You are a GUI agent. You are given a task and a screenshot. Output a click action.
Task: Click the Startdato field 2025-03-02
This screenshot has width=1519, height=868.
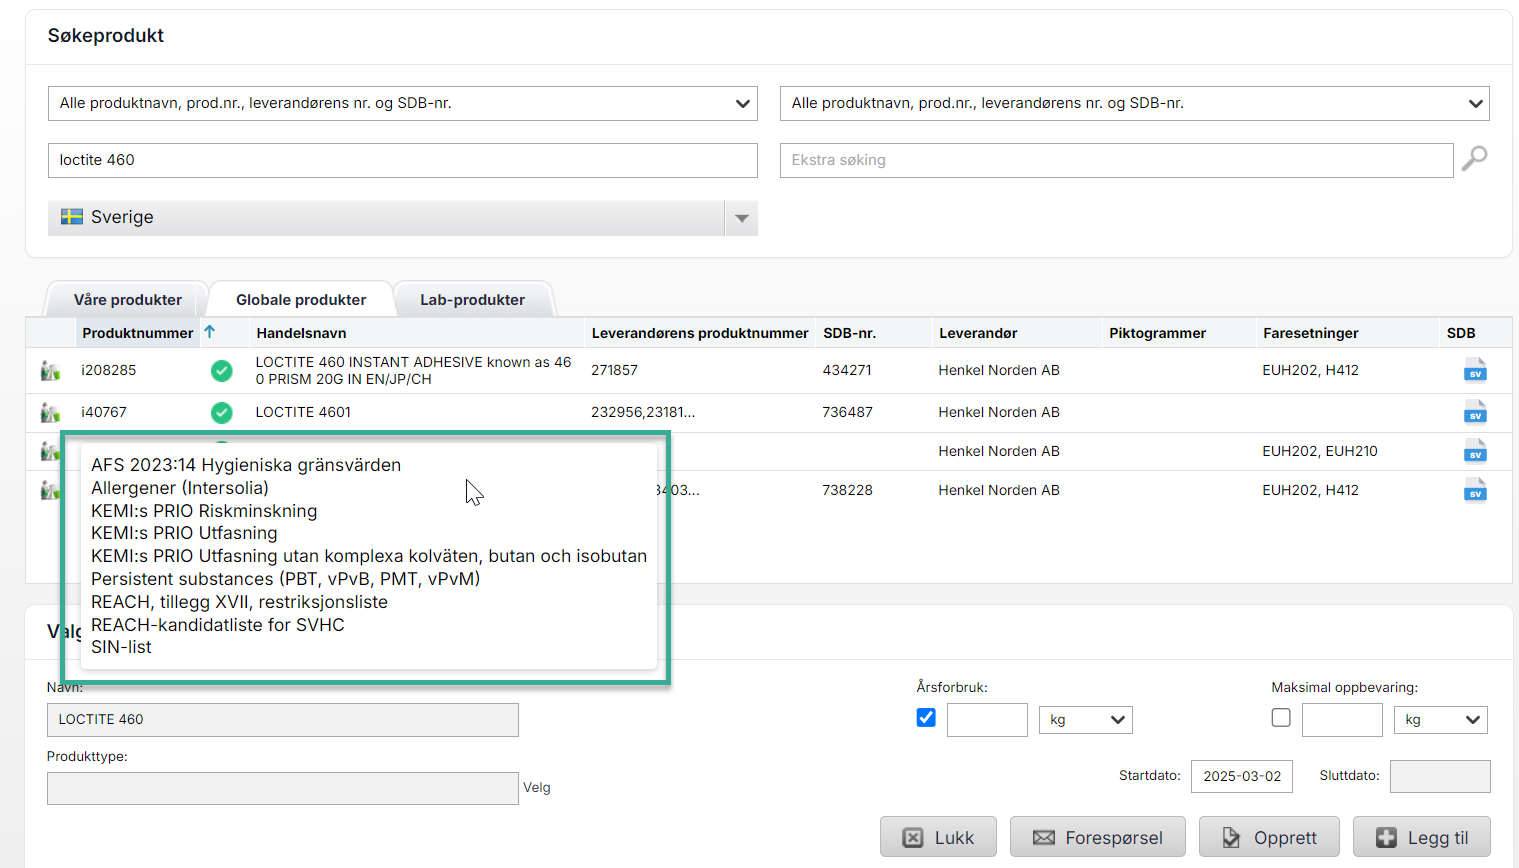tap(1242, 776)
